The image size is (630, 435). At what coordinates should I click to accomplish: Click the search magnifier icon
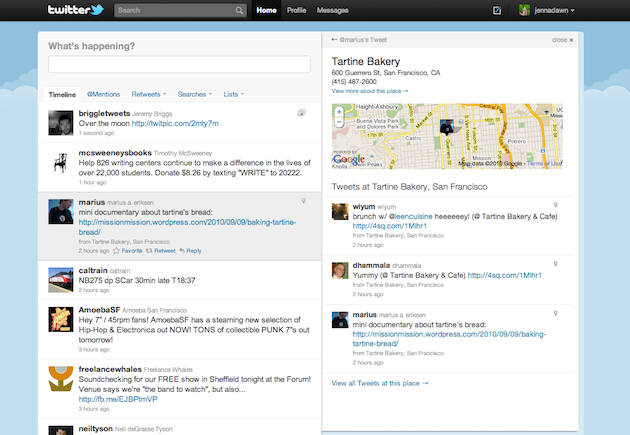tap(239, 11)
